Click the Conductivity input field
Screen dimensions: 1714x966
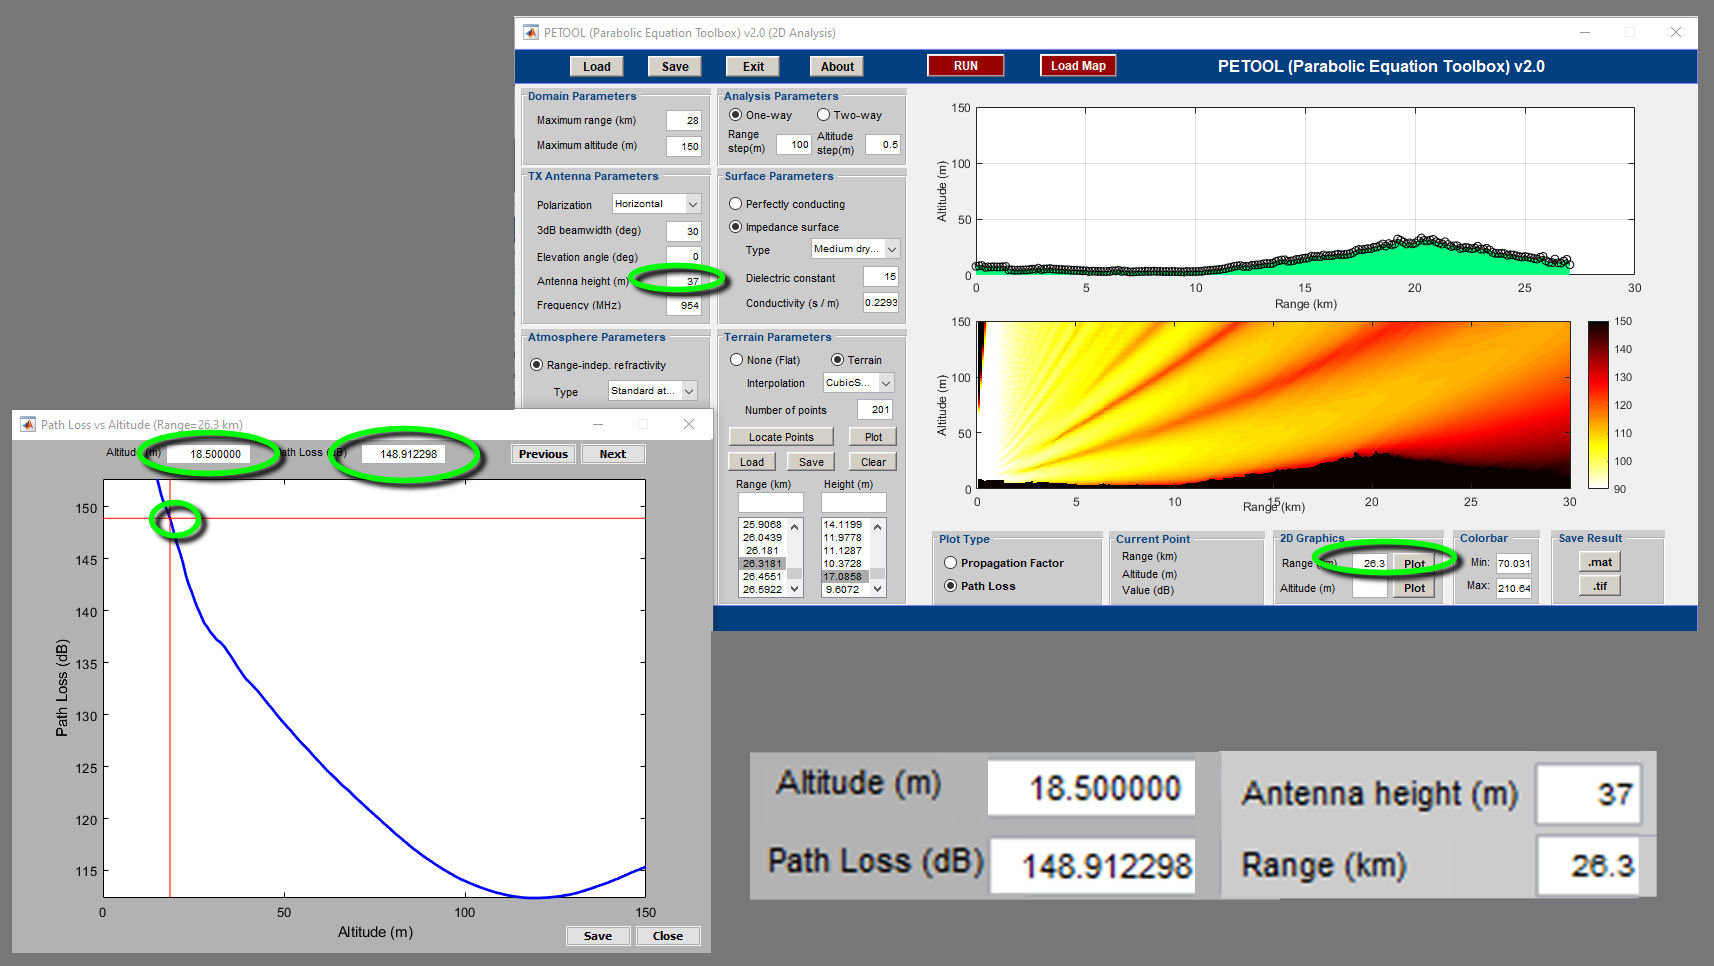881,302
